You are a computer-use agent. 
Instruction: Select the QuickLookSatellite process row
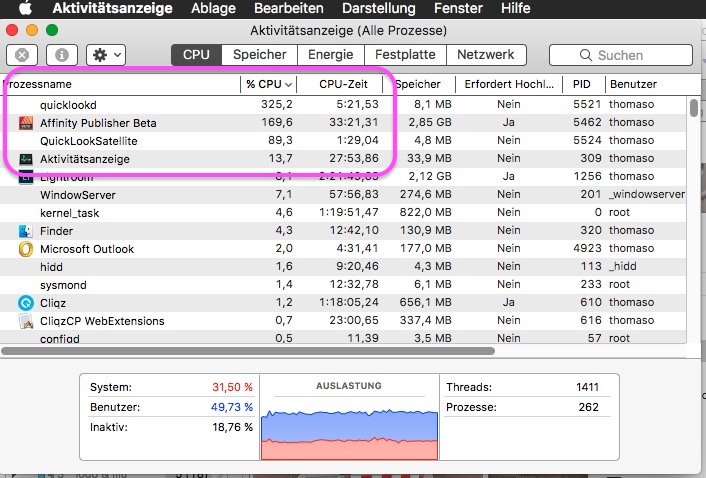coord(343,140)
